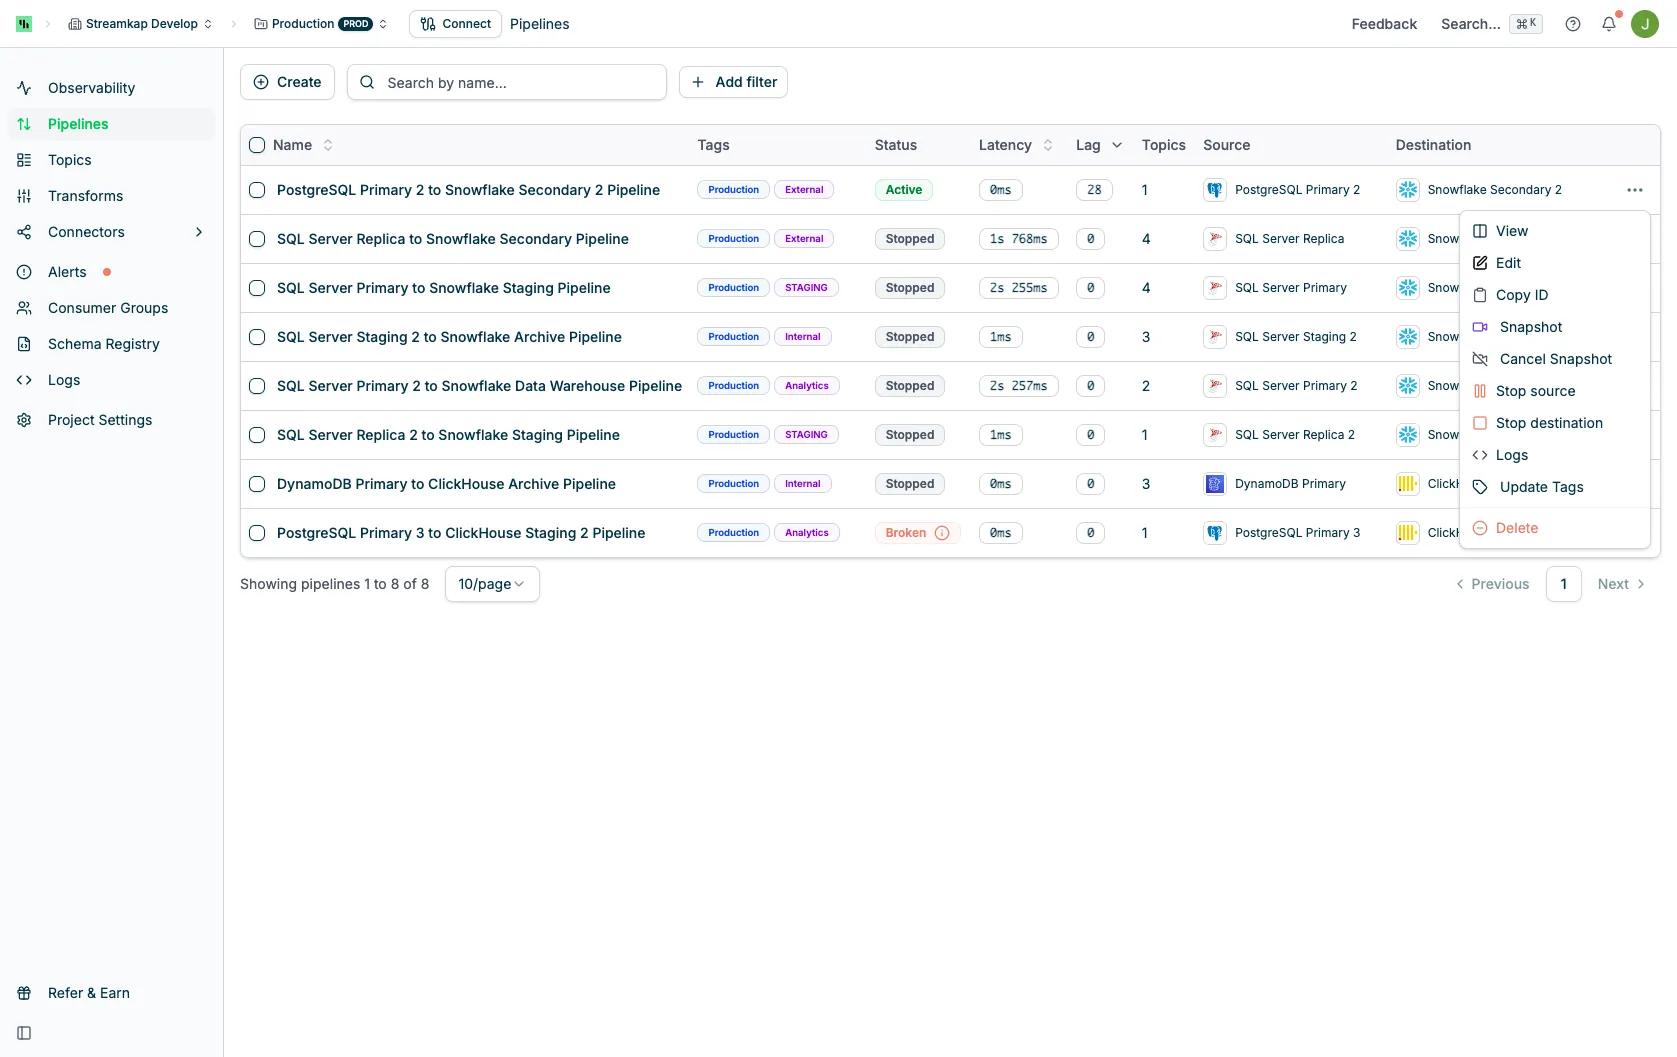Image resolution: width=1677 pixels, height=1057 pixels.
Task: Sort by the Latency column arrows
Action: [x=1048, y=145]
